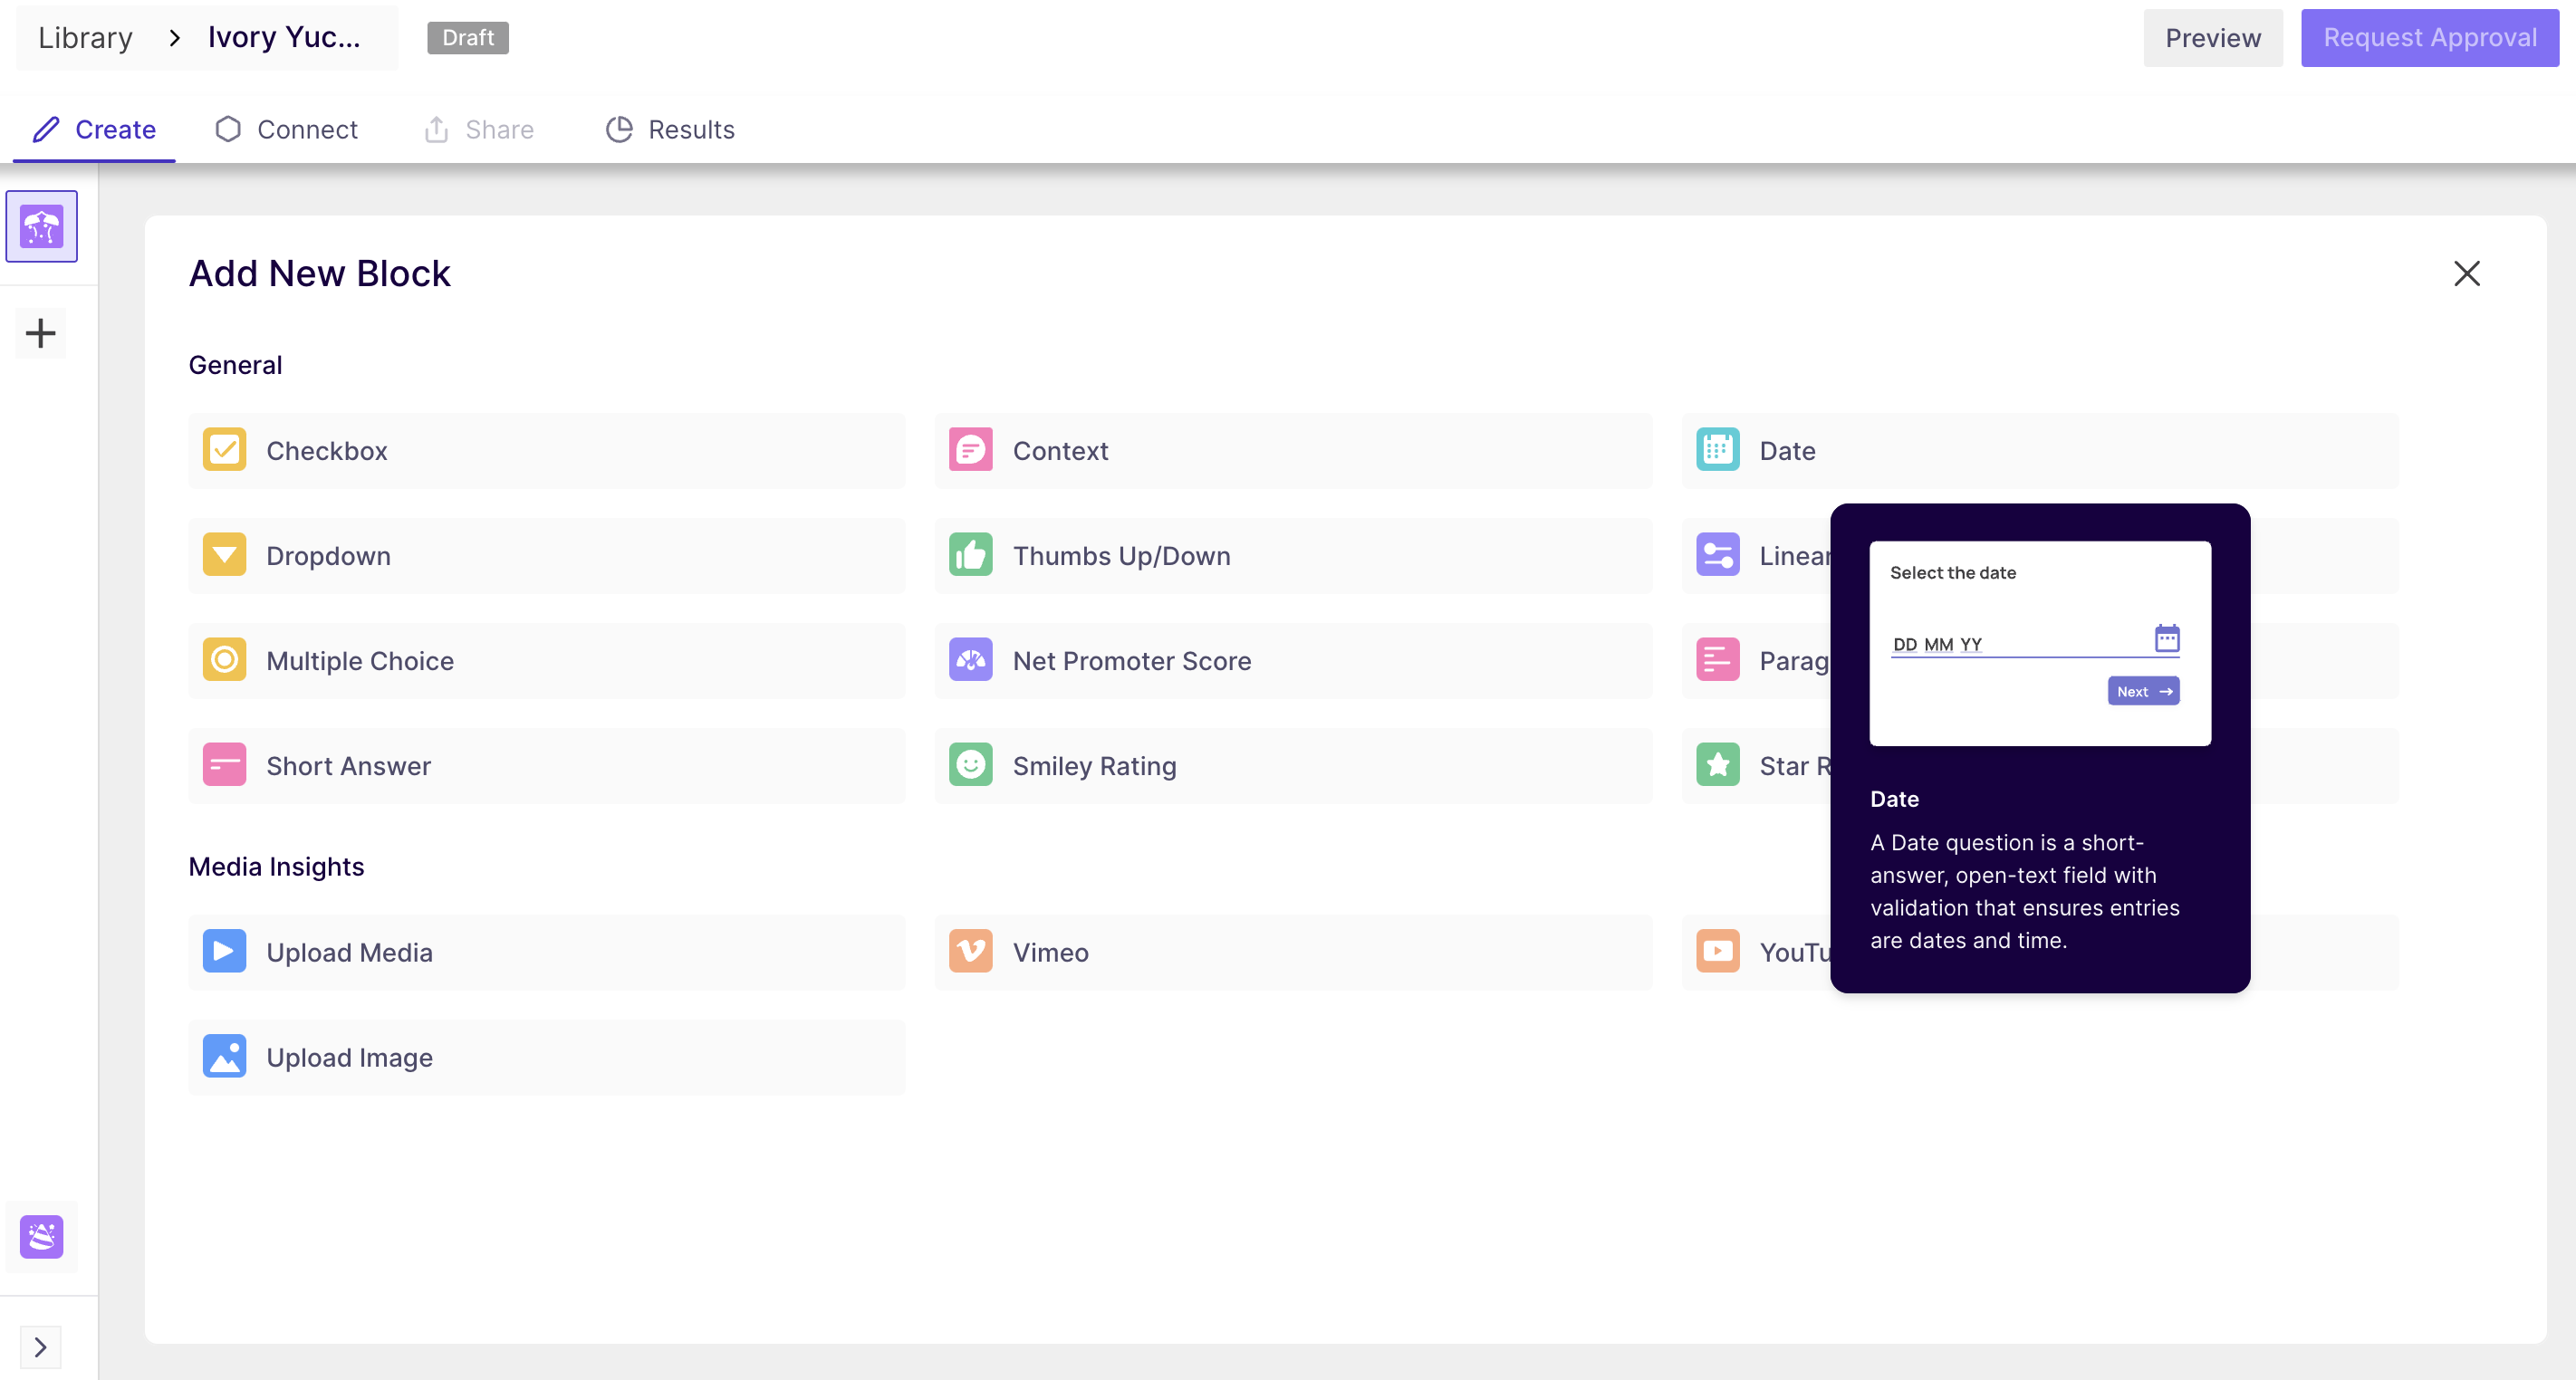Click the Preview button

click(2212, 38)
